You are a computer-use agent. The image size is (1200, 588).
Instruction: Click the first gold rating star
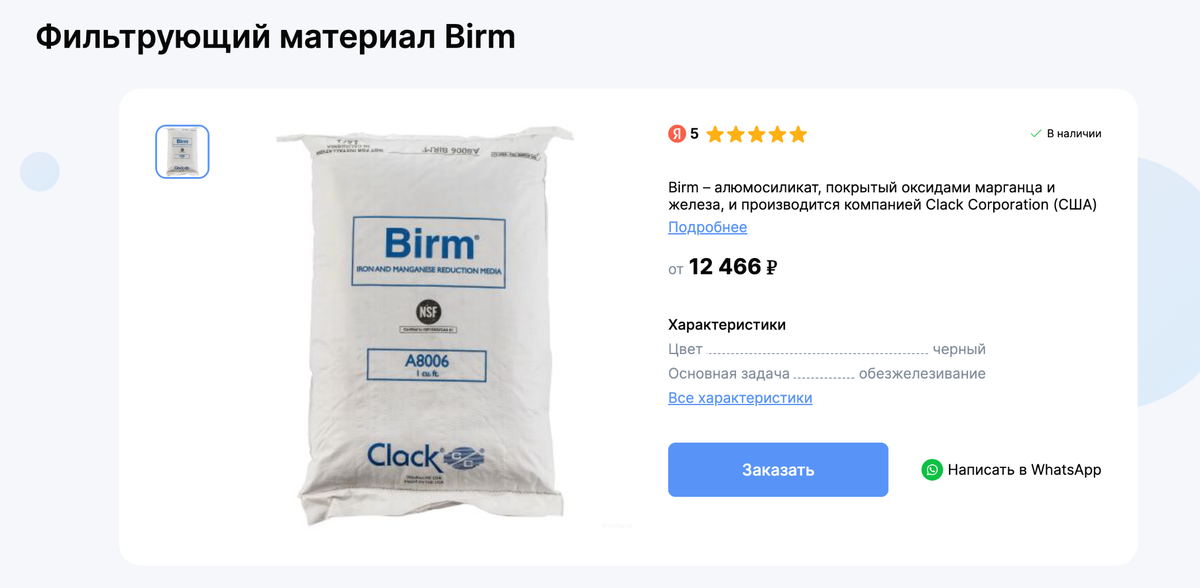(x=715, y=134)
